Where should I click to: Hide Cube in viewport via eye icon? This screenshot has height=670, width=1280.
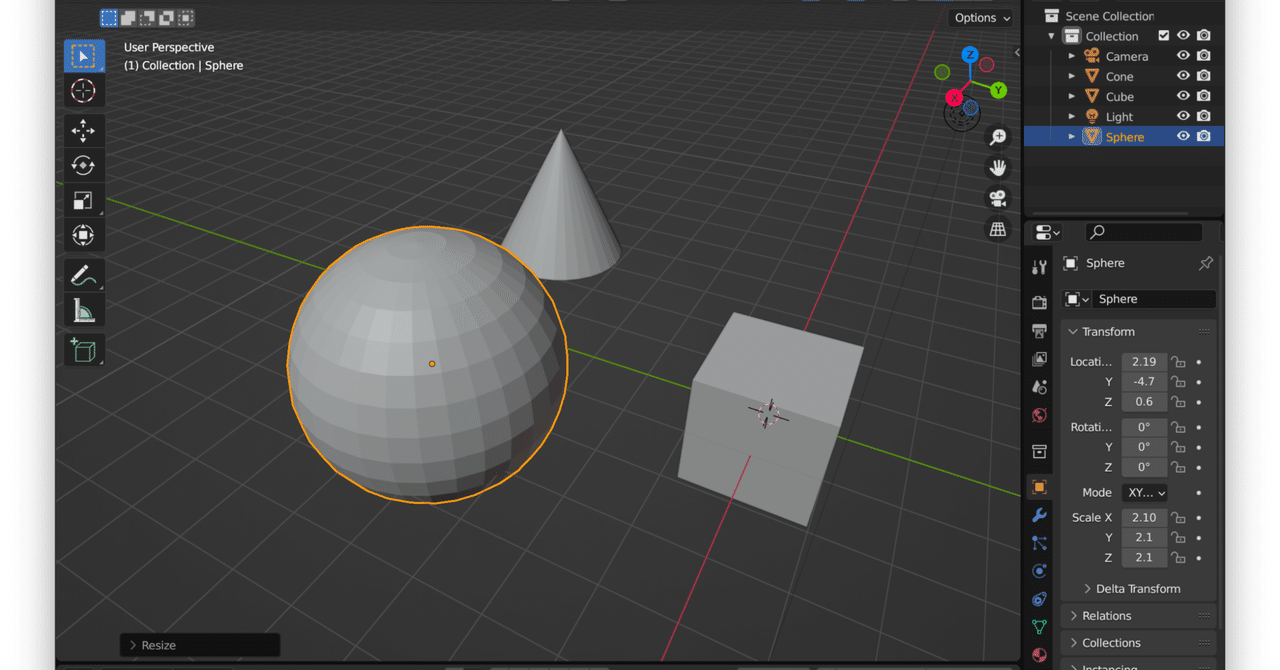coord(1183,96)
